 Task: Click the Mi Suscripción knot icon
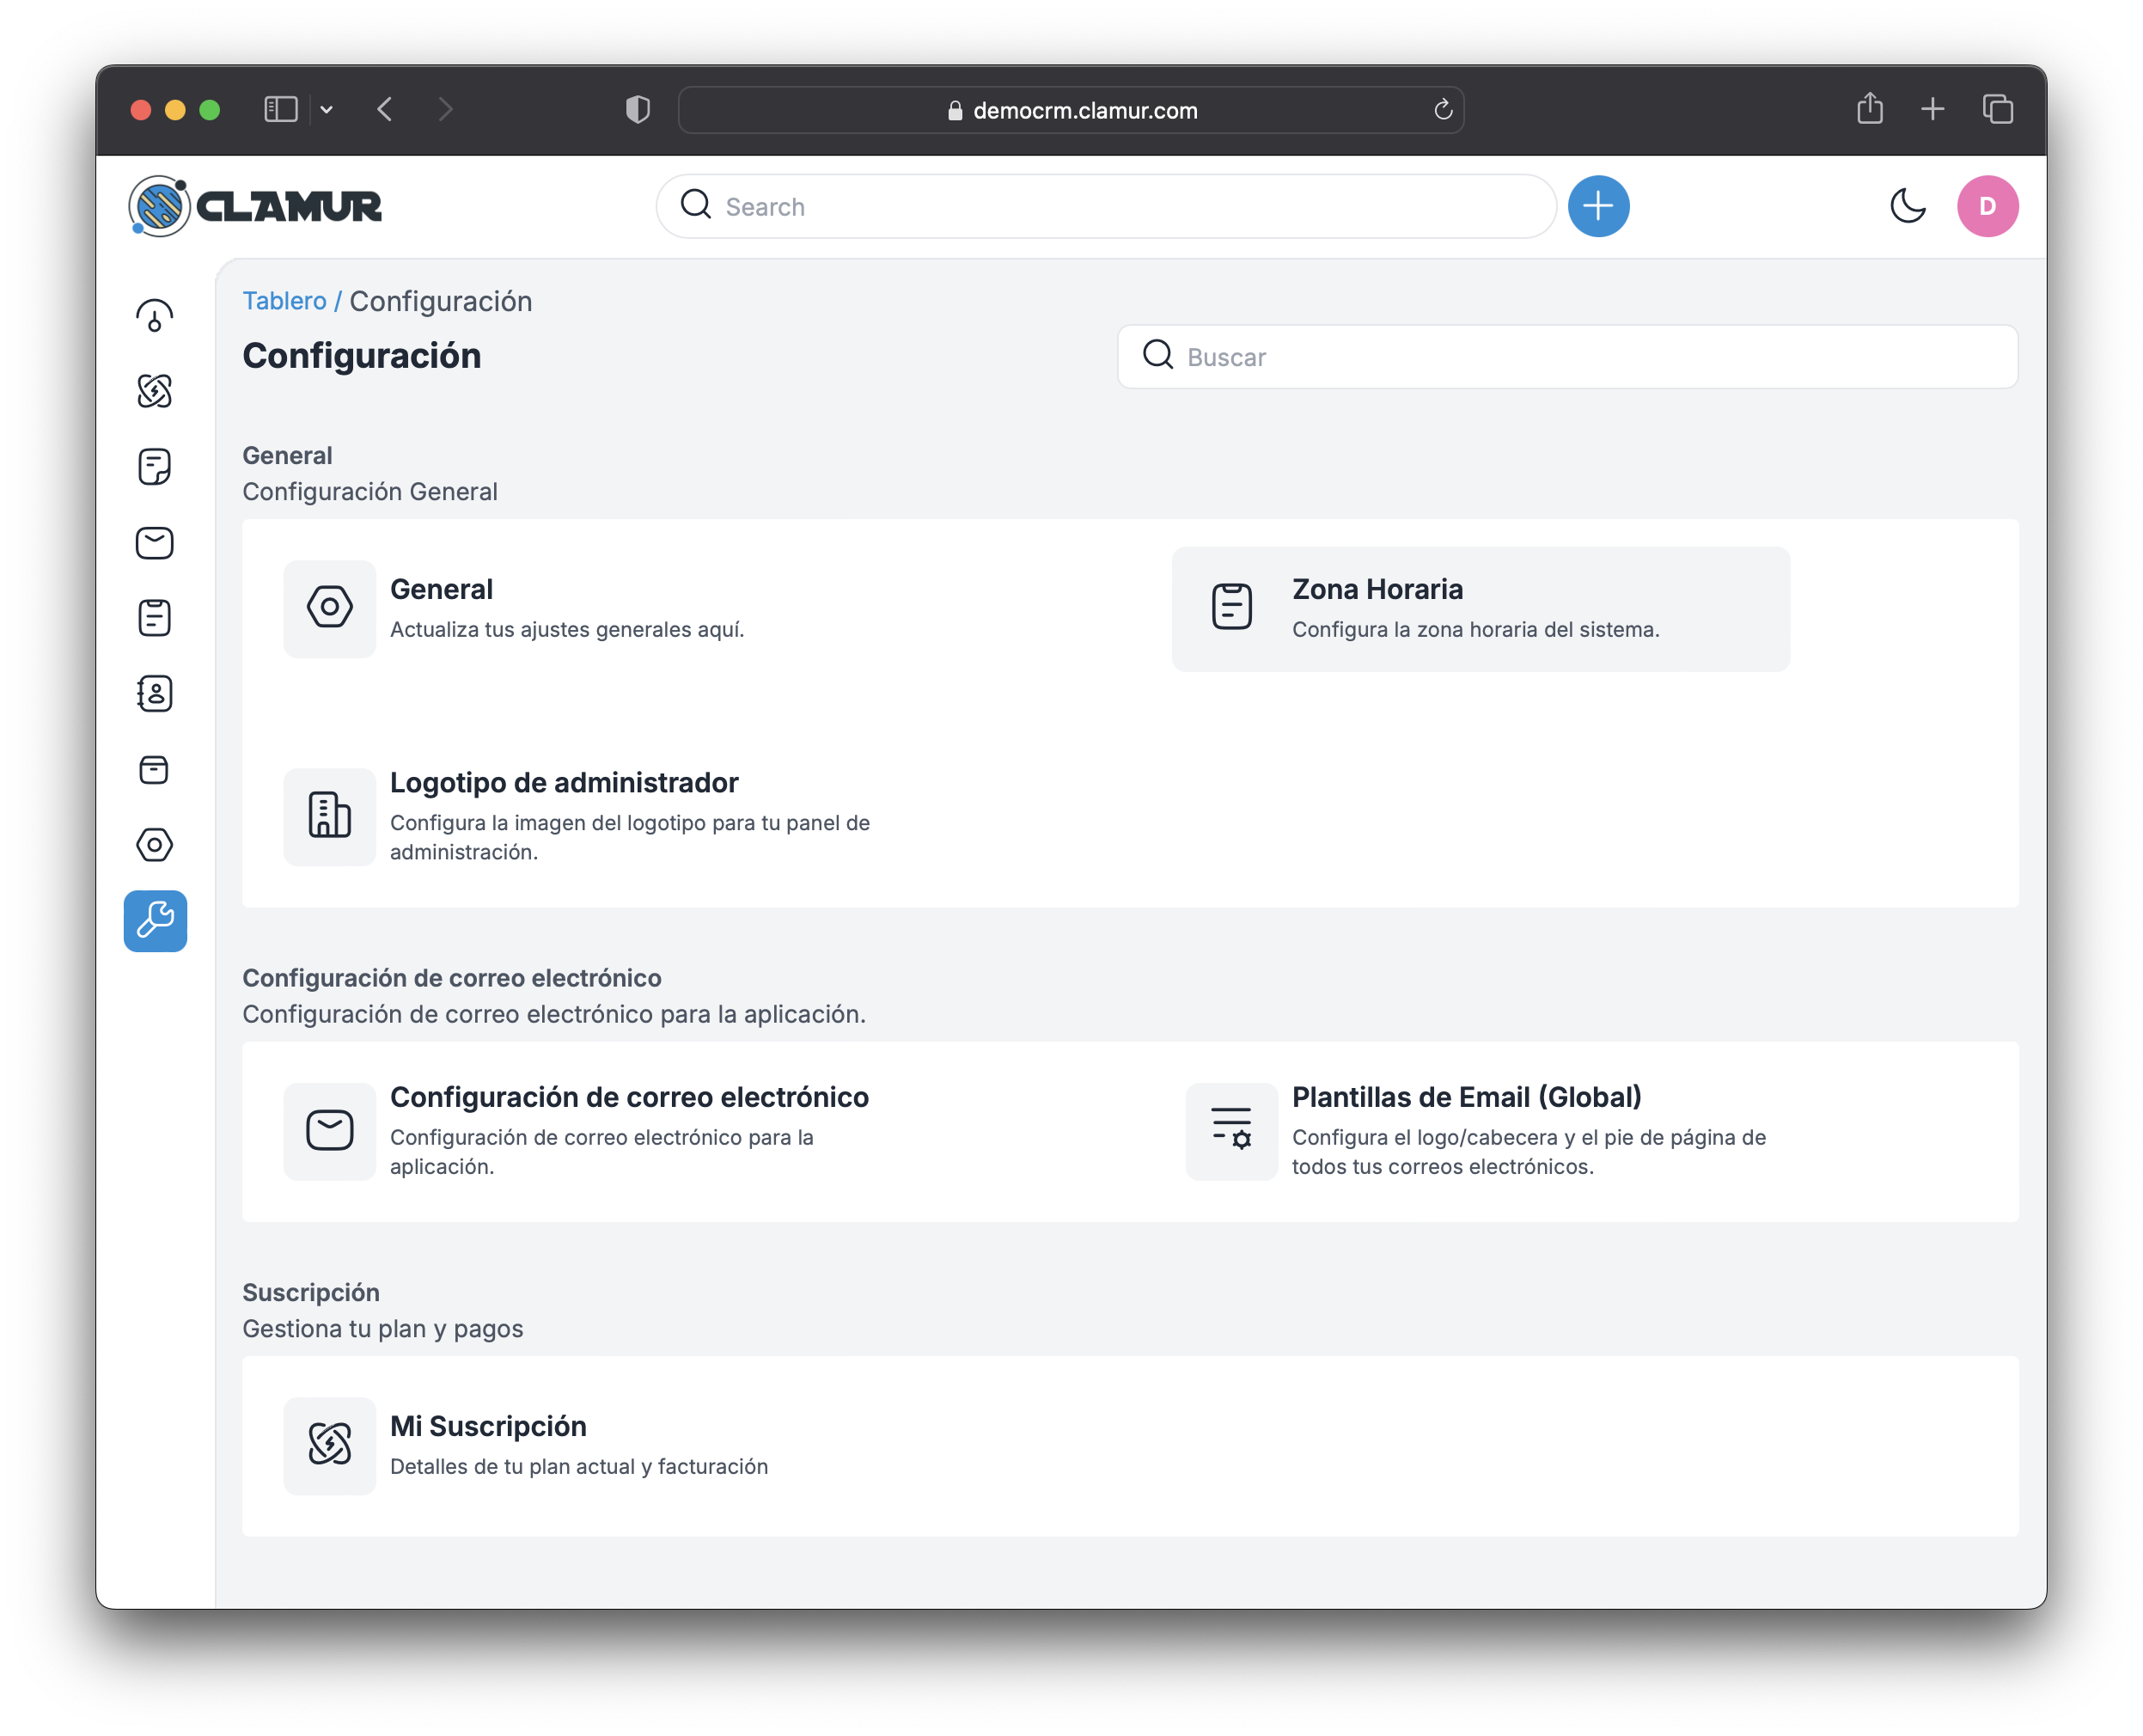[x=329, y=1445]
